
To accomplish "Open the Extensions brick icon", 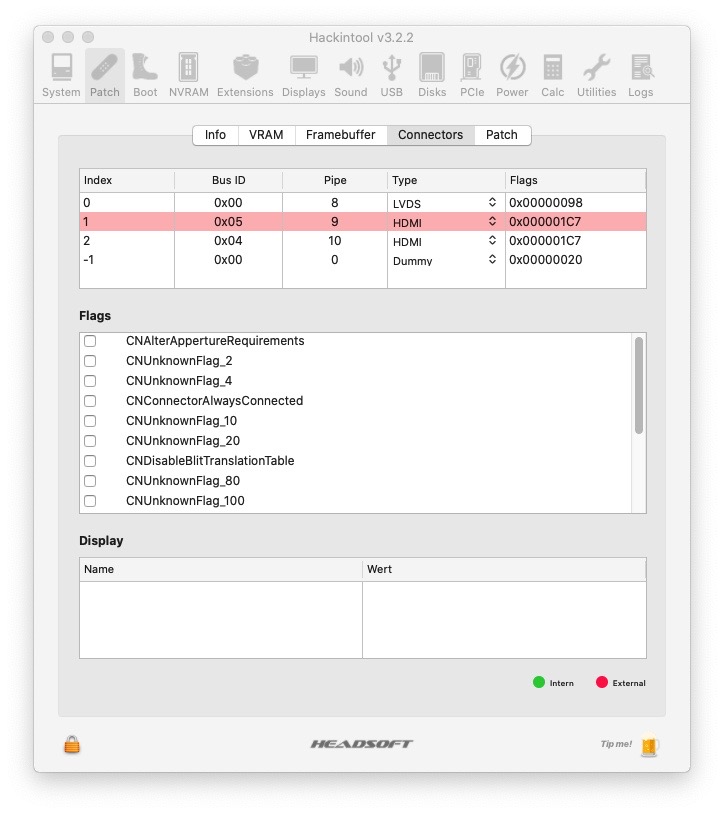I will tap(245, 67).
